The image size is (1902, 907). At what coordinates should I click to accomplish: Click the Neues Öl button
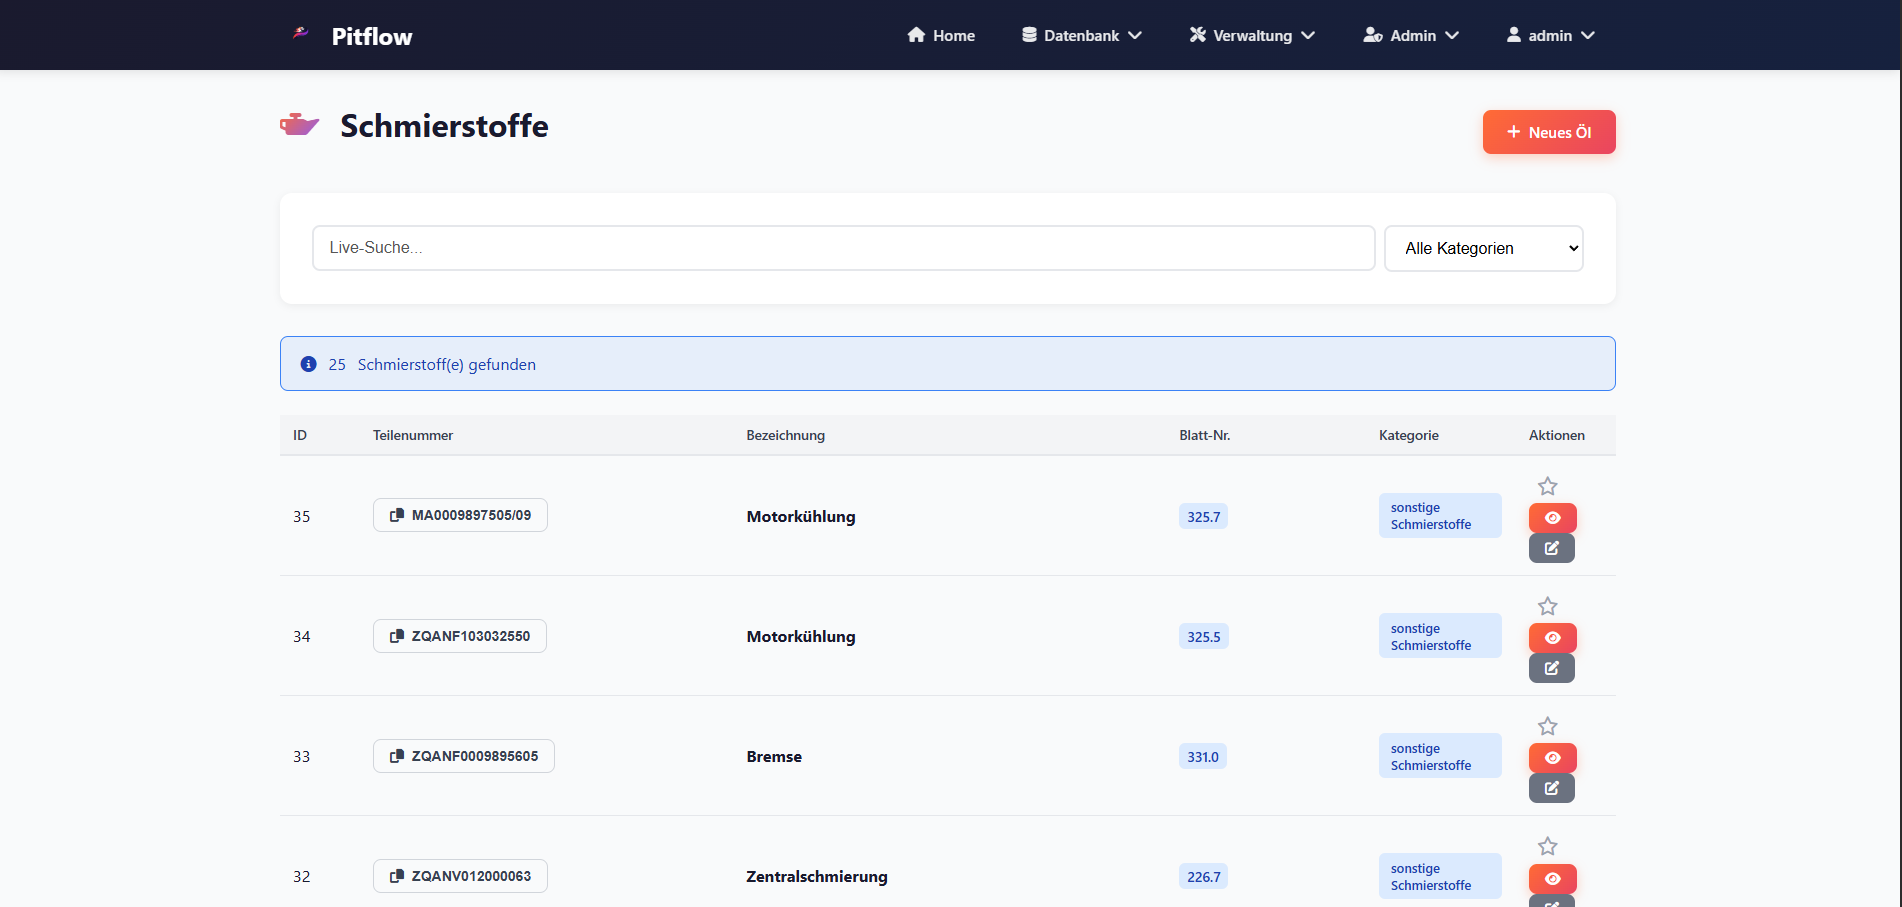click(1548, 132)
